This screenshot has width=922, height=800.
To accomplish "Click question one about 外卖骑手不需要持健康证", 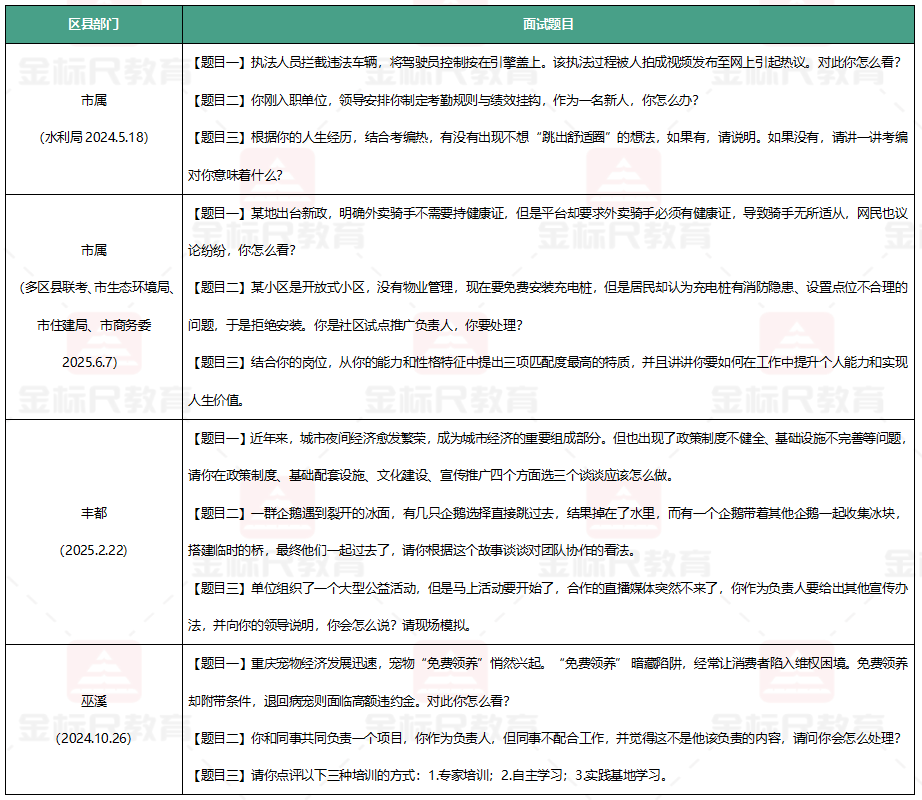I will (548, 213).
